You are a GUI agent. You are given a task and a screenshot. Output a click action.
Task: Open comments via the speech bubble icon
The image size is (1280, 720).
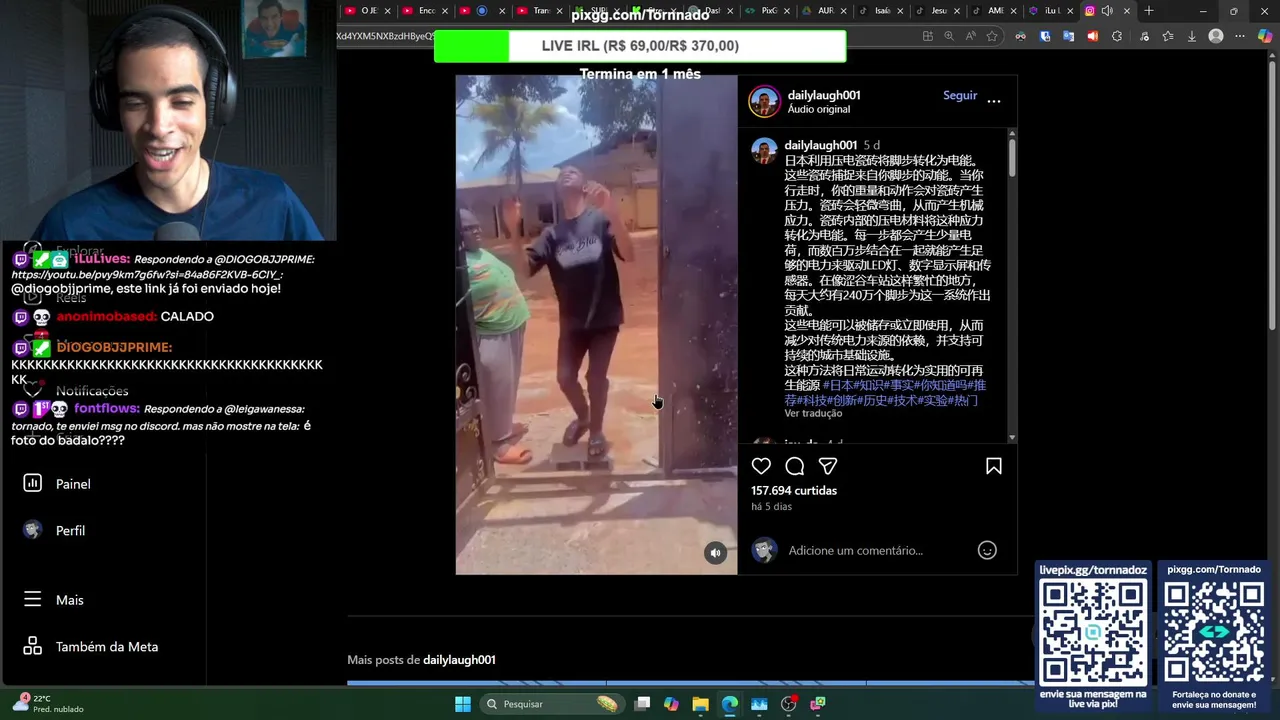click(x=795, y=466)
